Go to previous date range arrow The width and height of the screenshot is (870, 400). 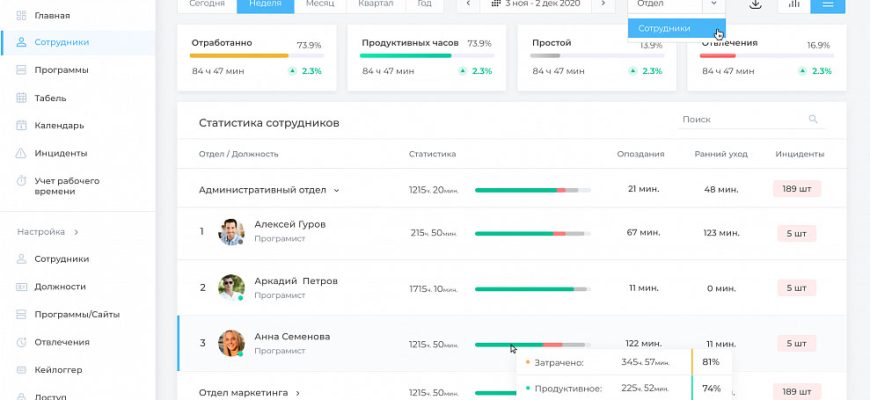tap(468, 5)
